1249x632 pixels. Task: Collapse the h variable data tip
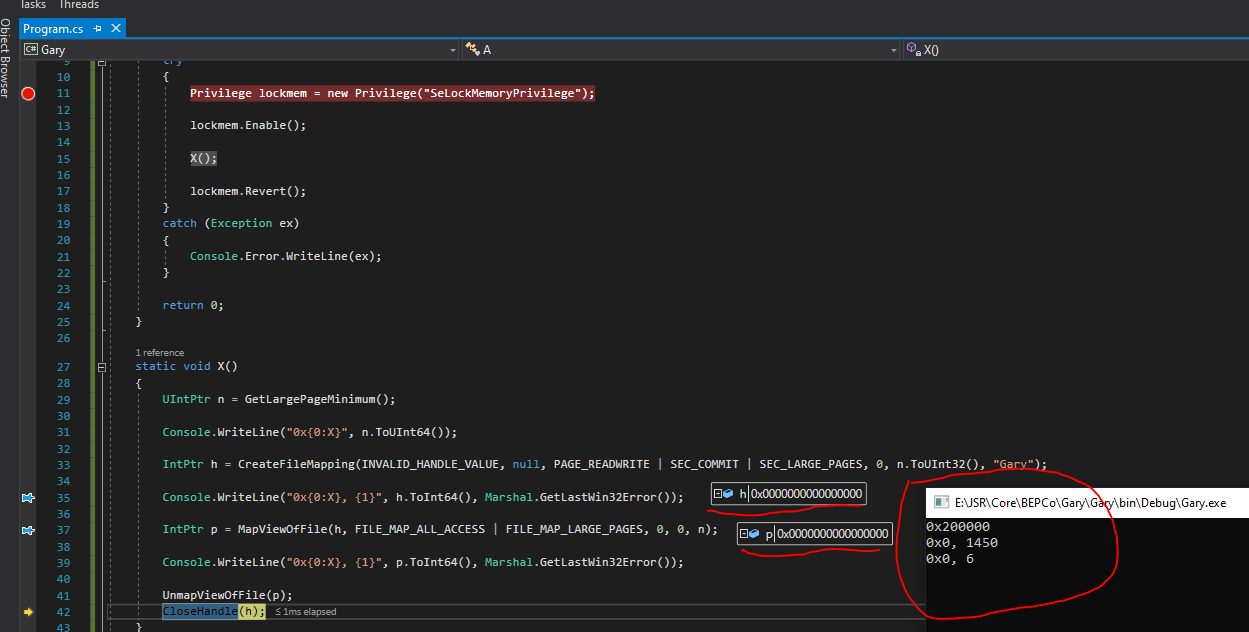pyautogui.click(x=718, y=493)
